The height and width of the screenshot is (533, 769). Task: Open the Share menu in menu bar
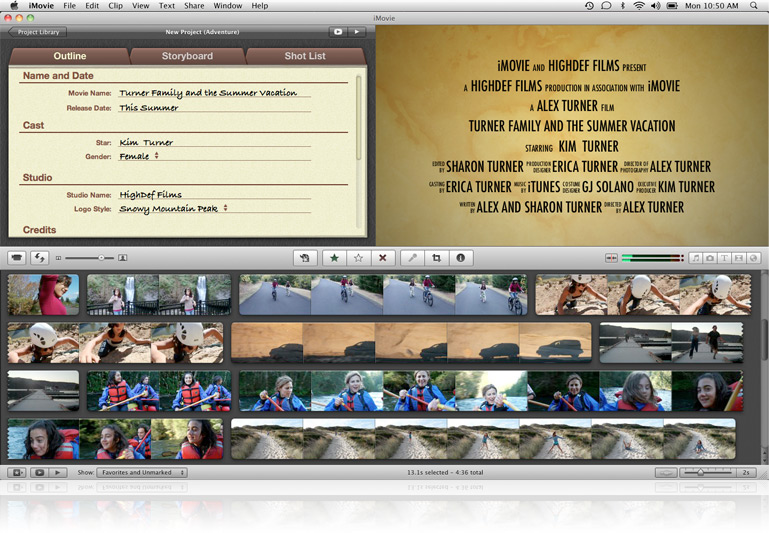coord(194,6)
